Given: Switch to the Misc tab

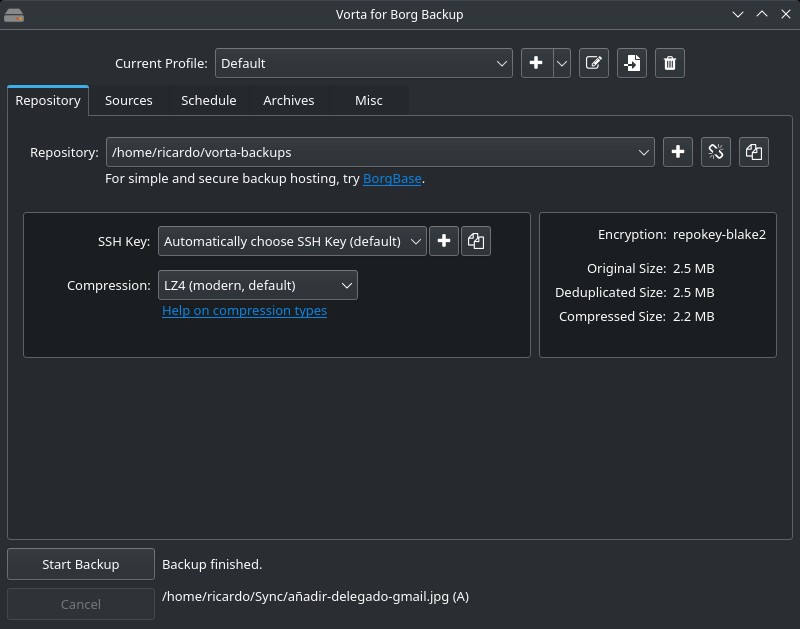Looking at the screenshot, I should (x=368, y=100).
